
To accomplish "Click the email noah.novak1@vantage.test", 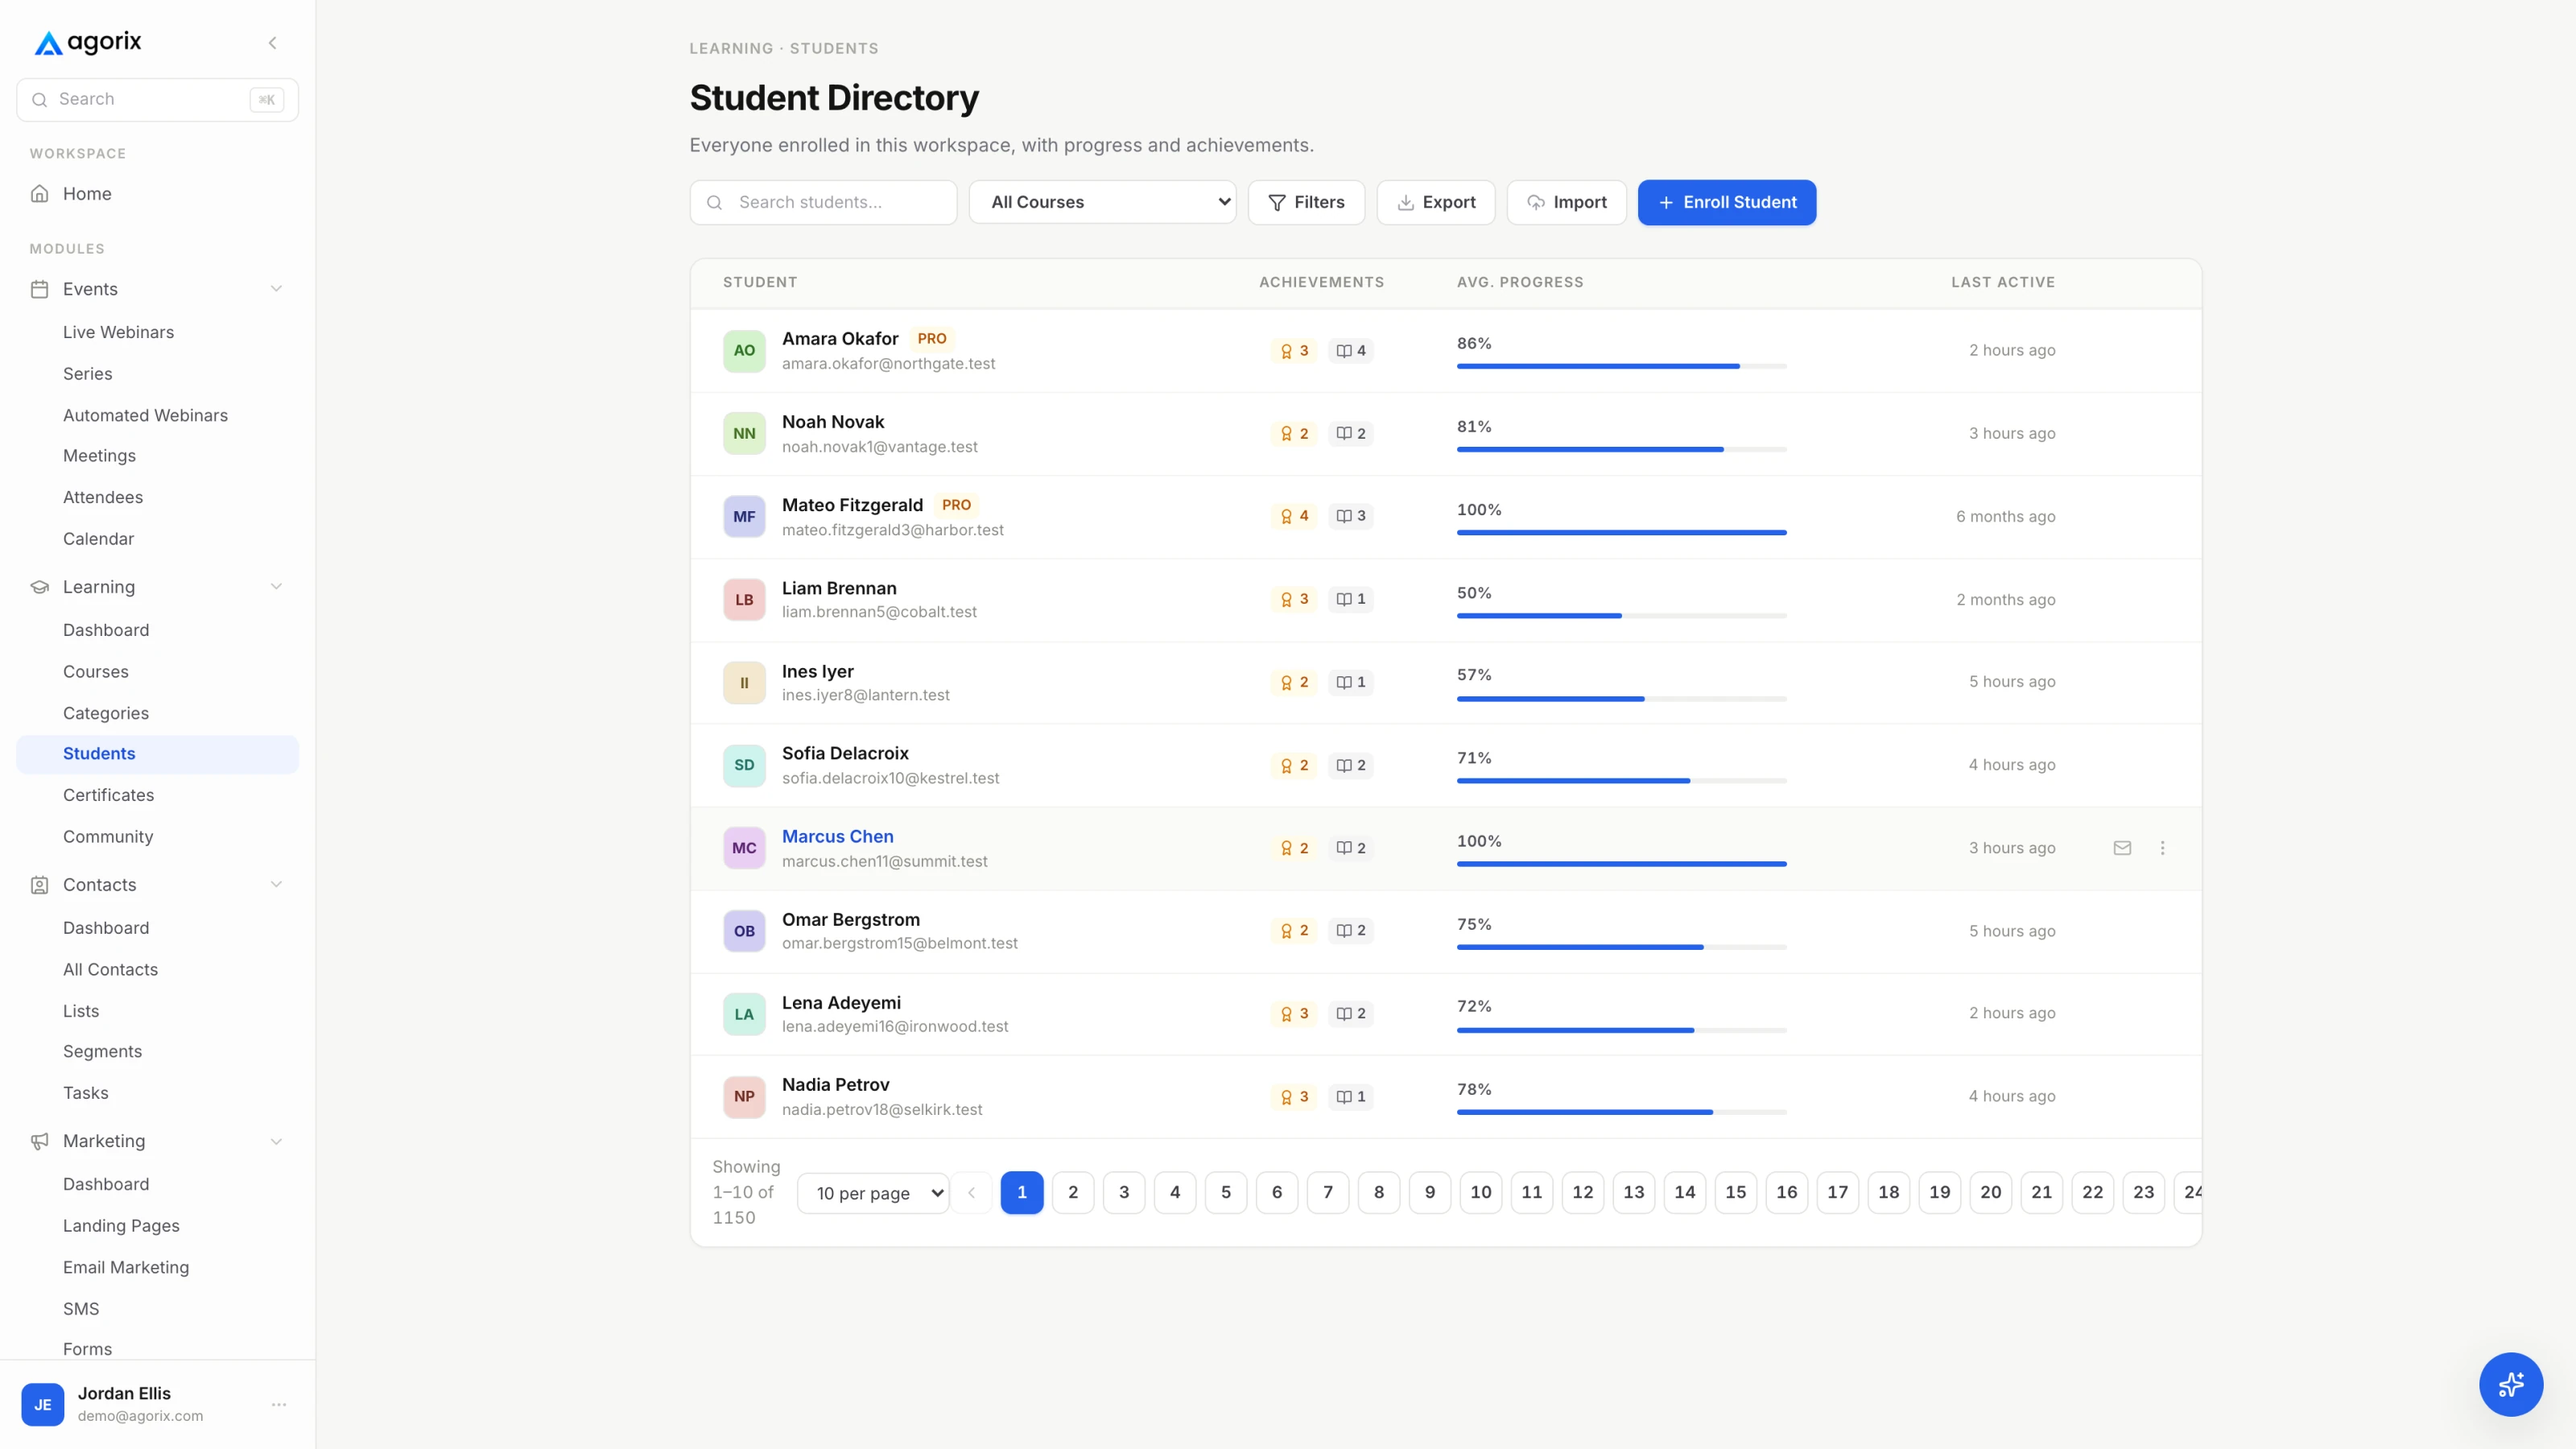I will pyautogui.click(x=879, y=447).
